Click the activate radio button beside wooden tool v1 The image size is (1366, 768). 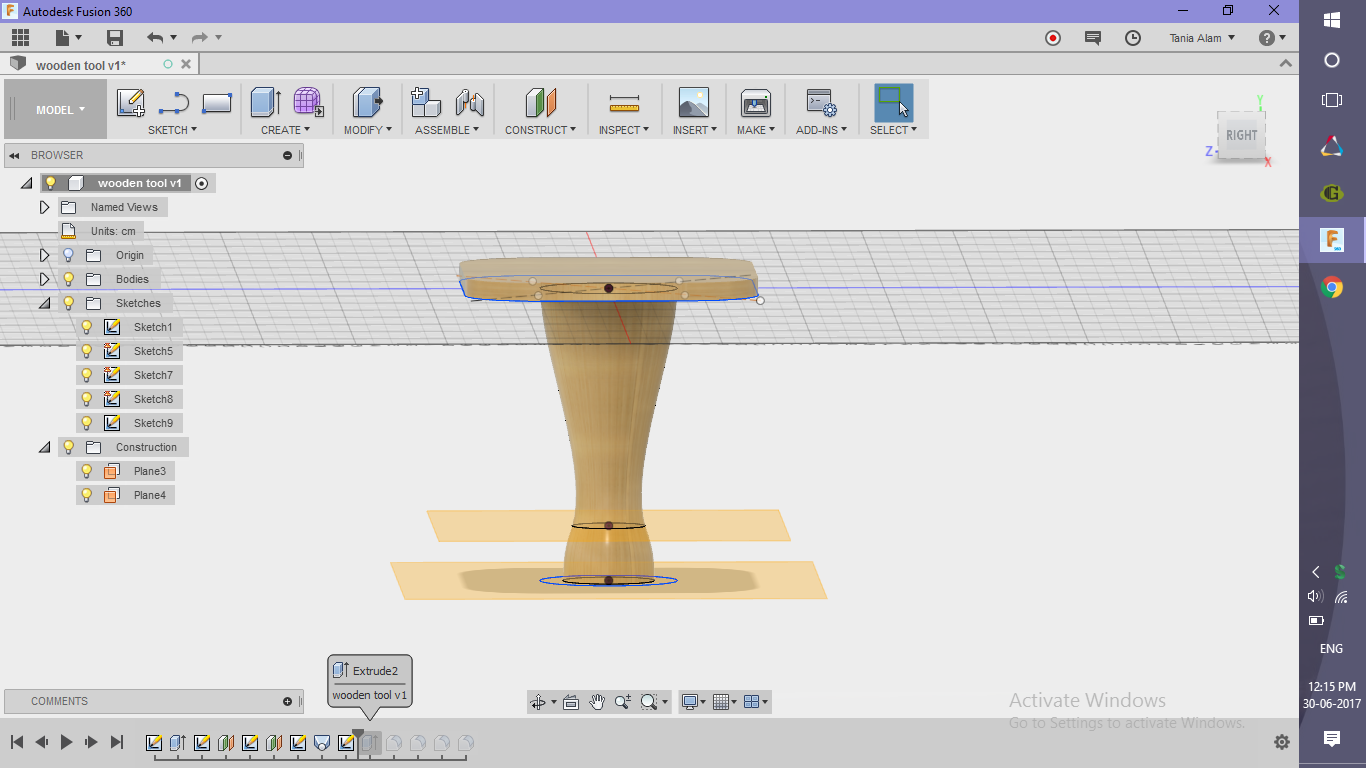pos(202,183)
